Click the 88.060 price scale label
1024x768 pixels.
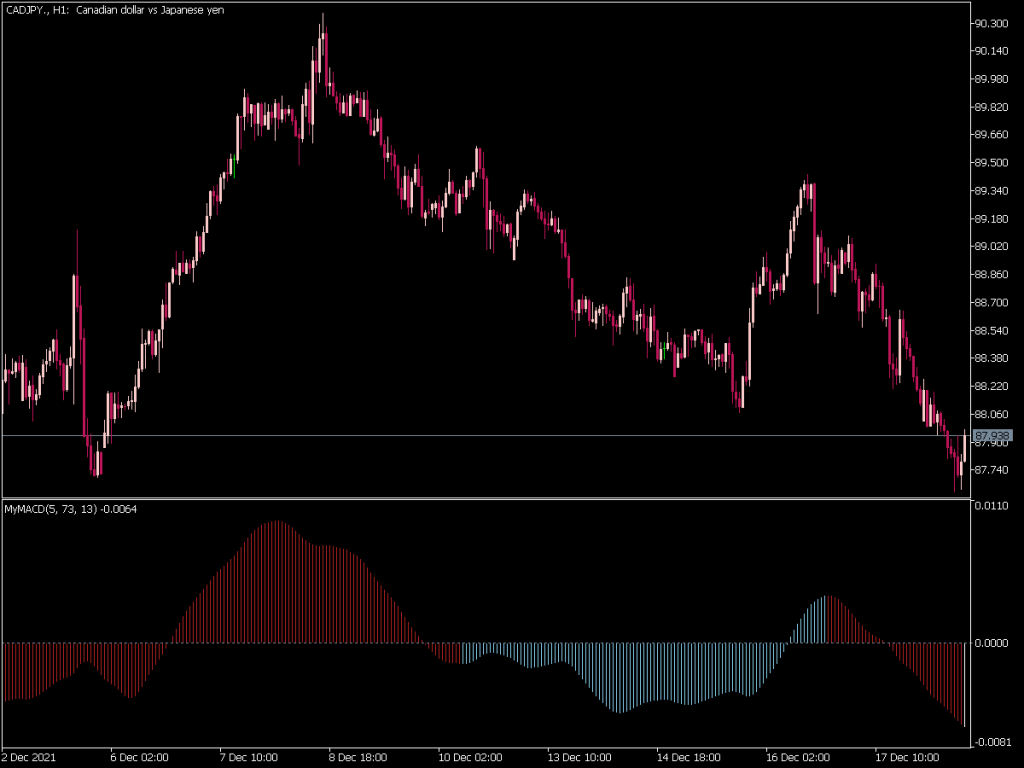point(990,414)
